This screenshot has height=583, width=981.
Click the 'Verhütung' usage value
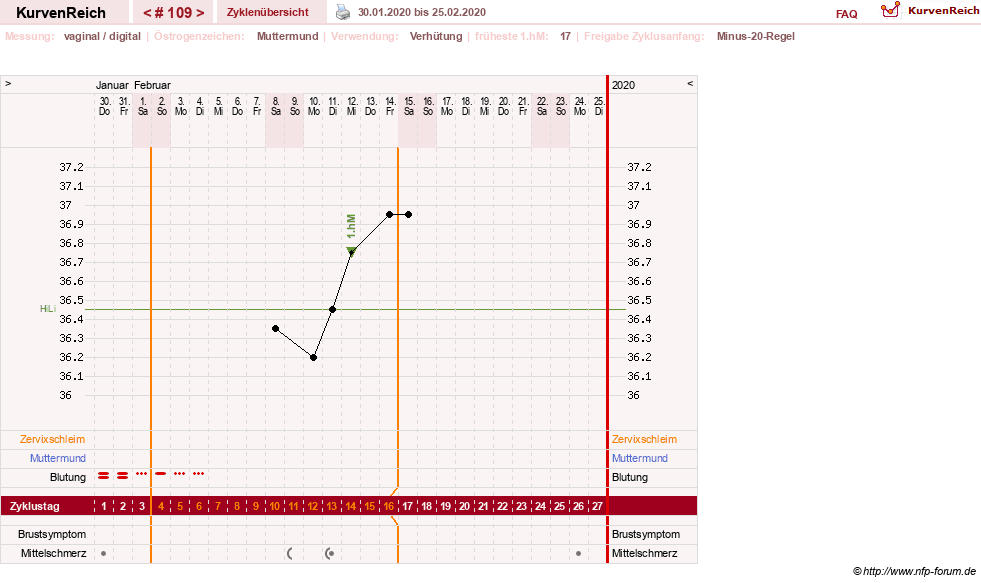pos(436,36)
